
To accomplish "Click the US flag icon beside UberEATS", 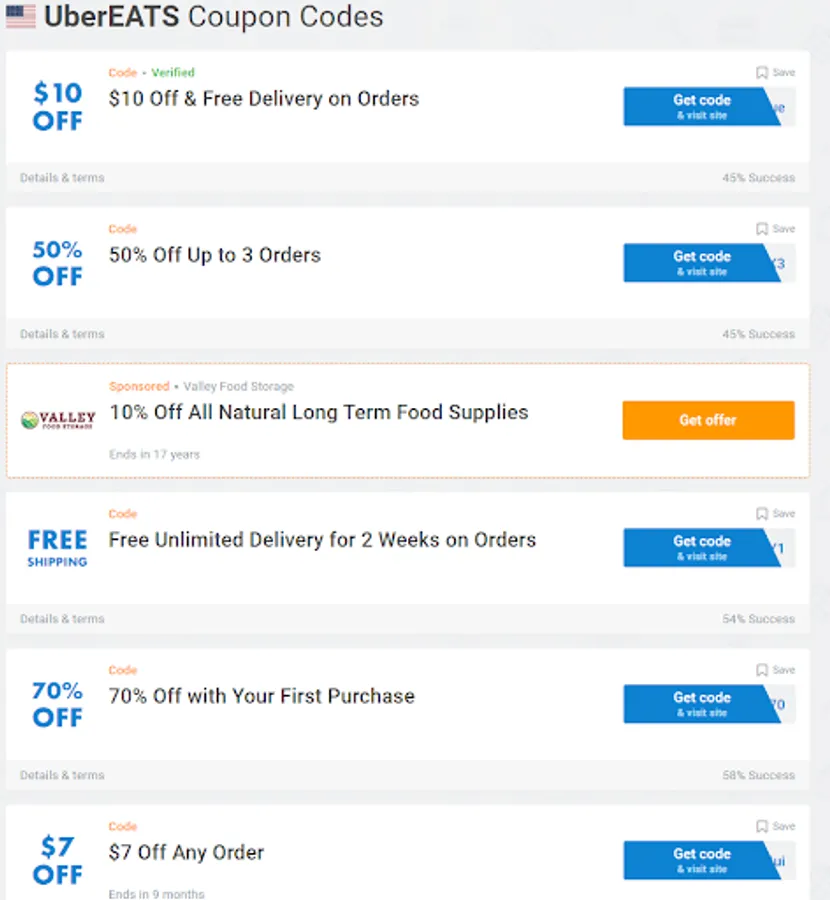I will [20, 17].
